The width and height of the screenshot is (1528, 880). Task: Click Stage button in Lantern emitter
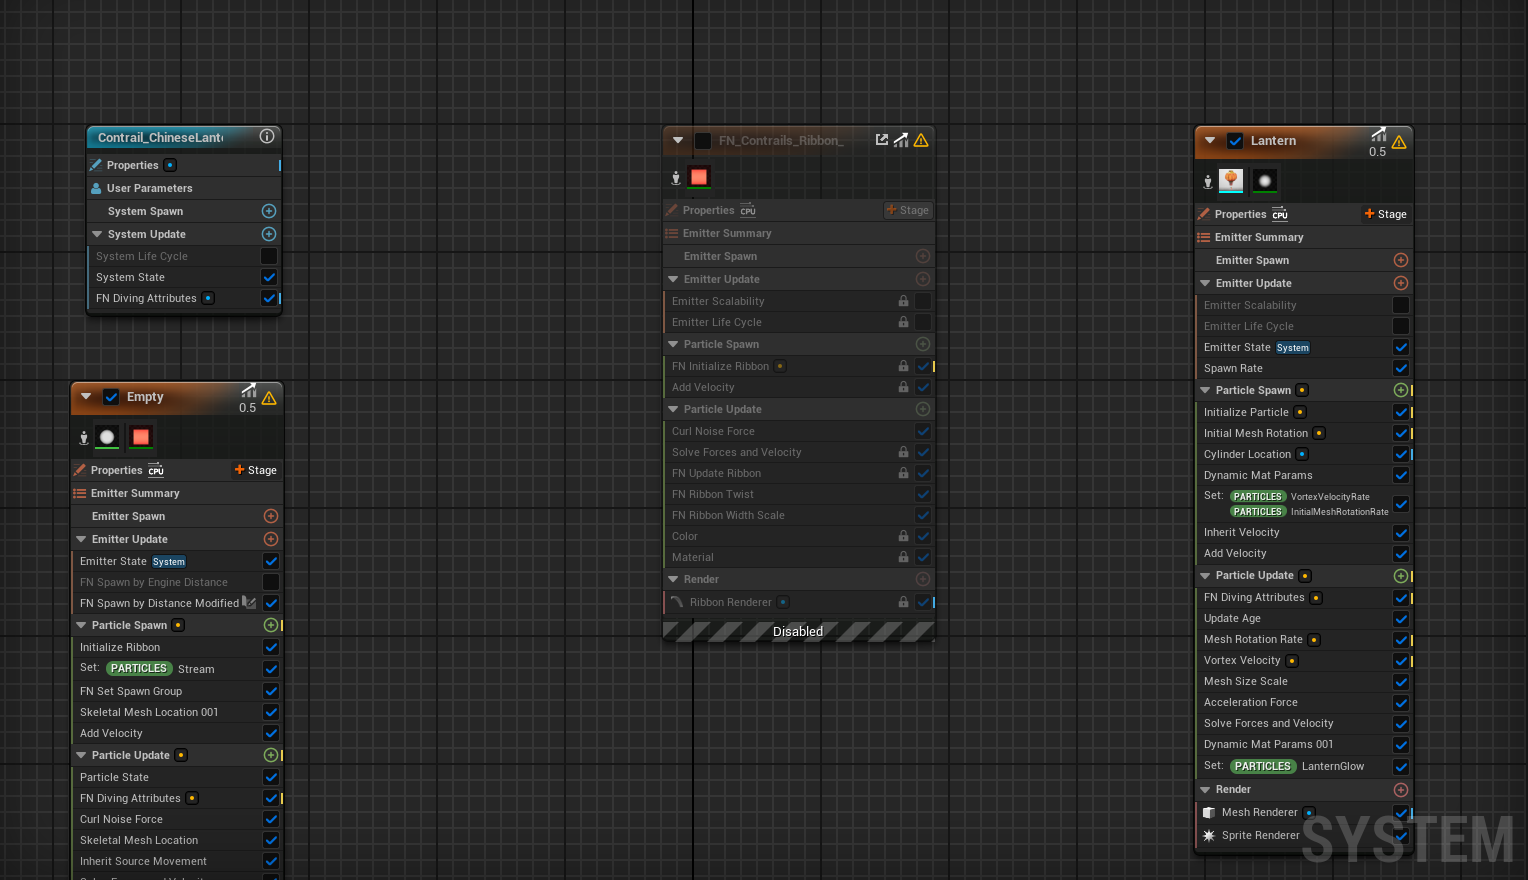tap(1386, 214)
